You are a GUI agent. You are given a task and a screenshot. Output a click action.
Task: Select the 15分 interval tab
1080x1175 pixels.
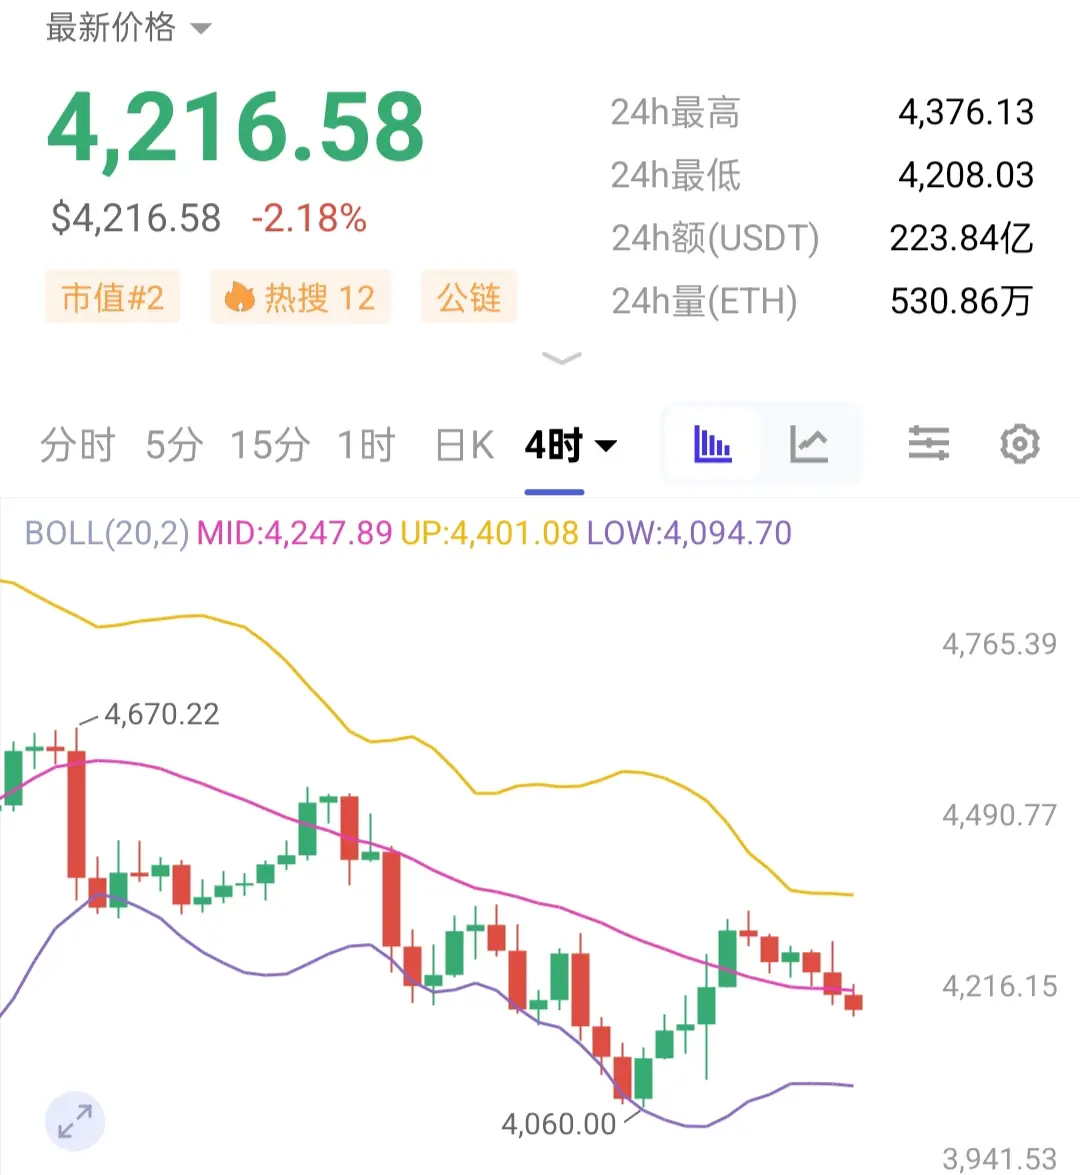click(270, 445)
